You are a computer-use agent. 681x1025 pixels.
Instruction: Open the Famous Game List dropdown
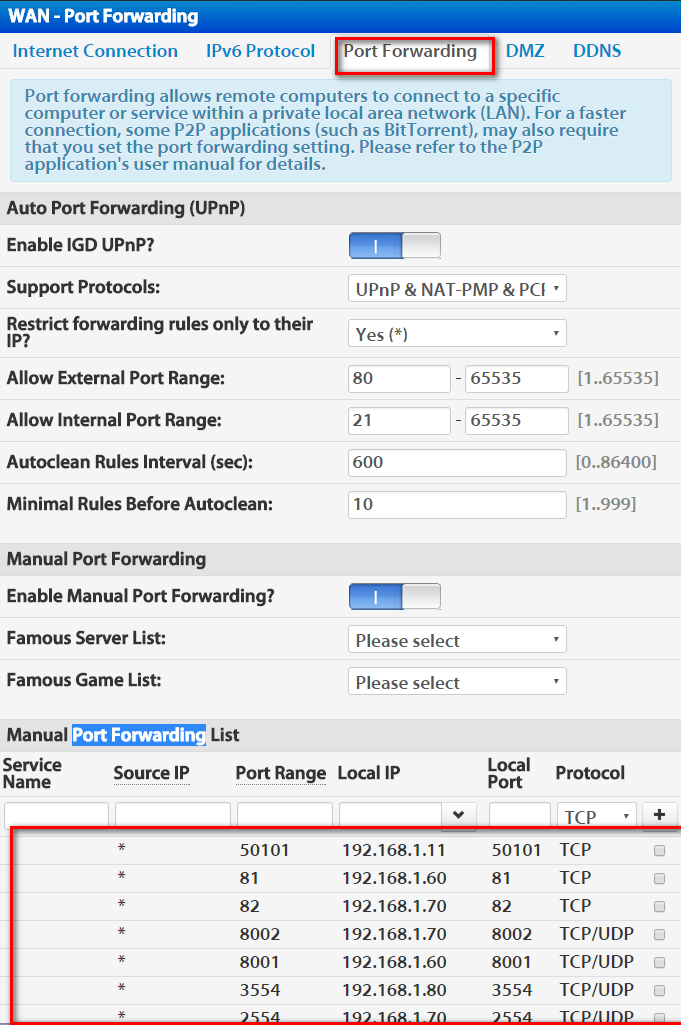click(457, 682)
